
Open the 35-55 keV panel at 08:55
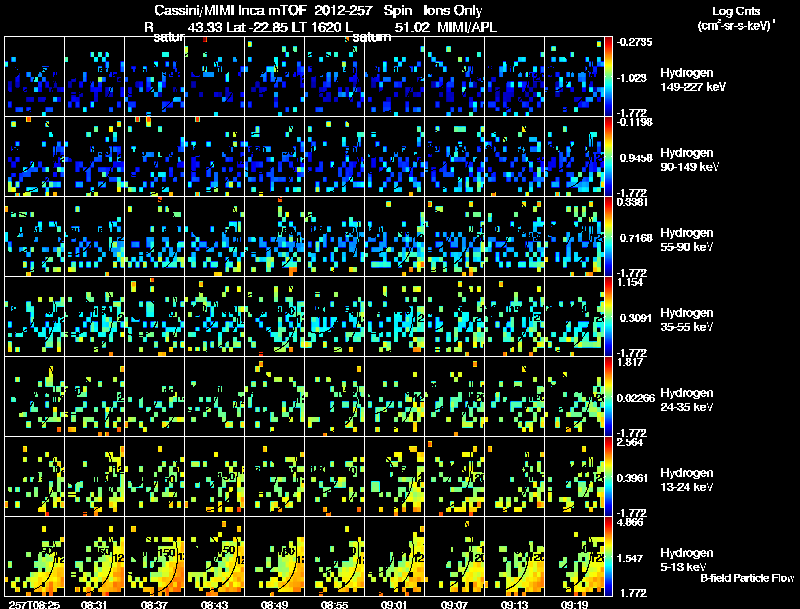point(335,317)
